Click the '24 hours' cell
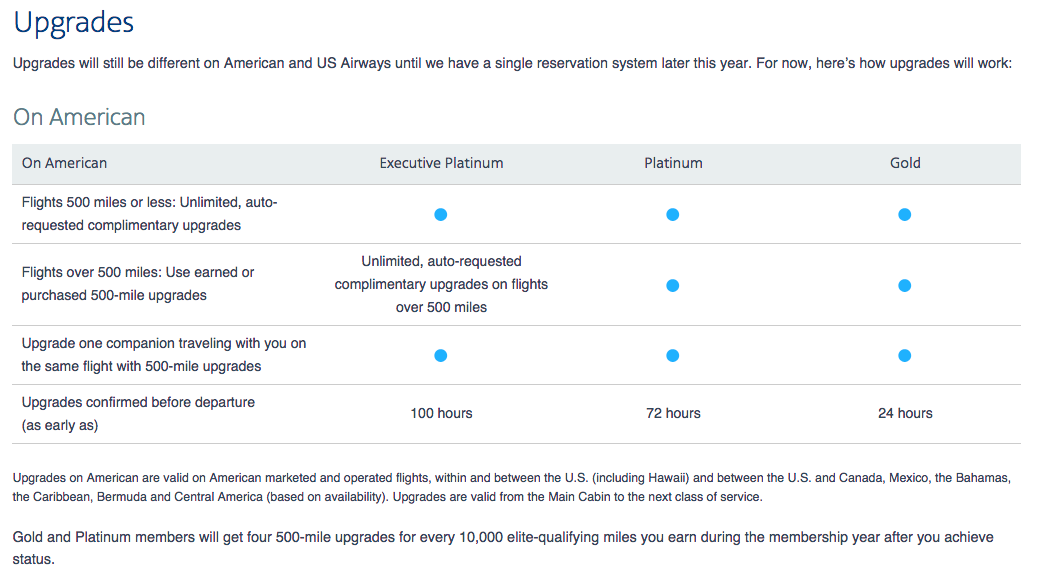This screenshot has height=578, width=1038. [905, 413]
